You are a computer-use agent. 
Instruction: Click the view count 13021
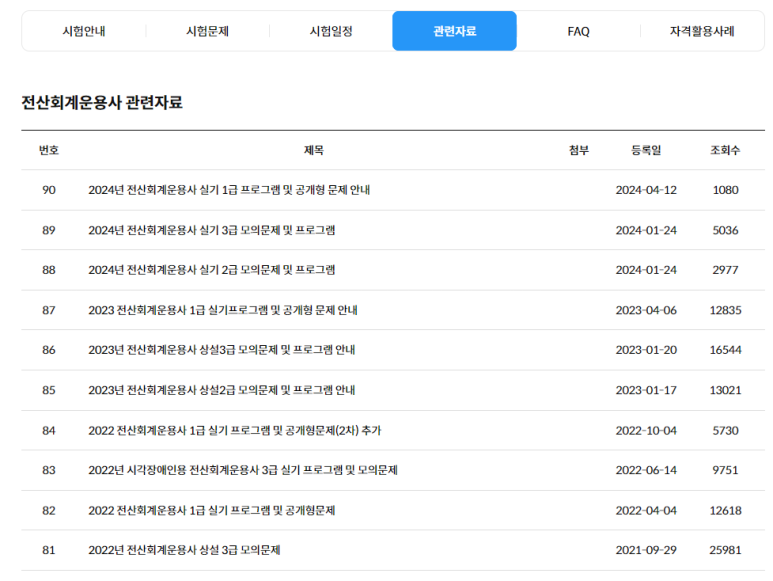tap(725, 390)
